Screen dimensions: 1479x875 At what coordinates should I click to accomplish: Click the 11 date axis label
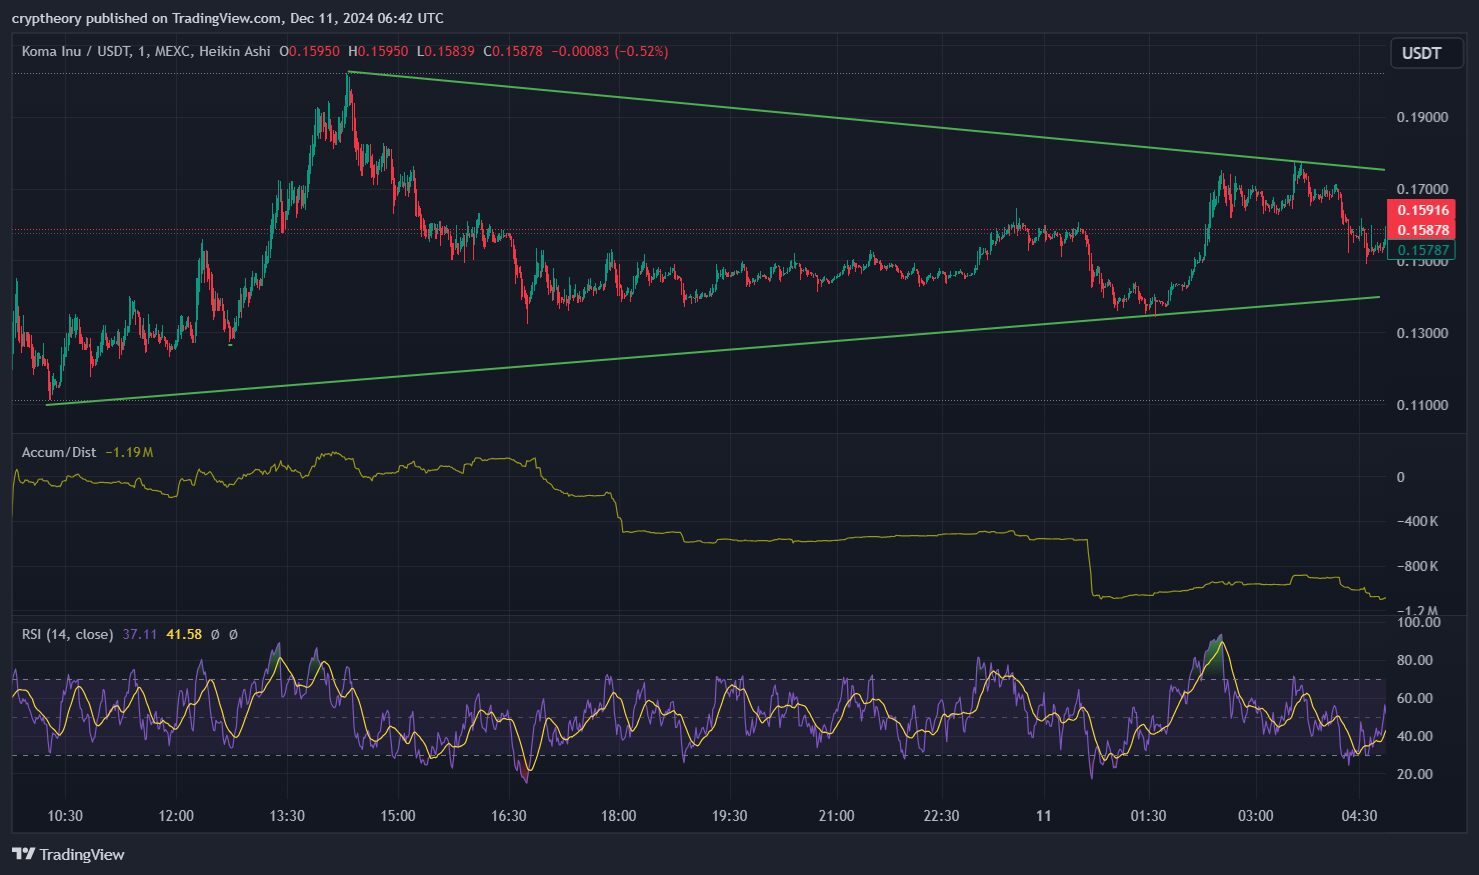tap(1043, 816)
